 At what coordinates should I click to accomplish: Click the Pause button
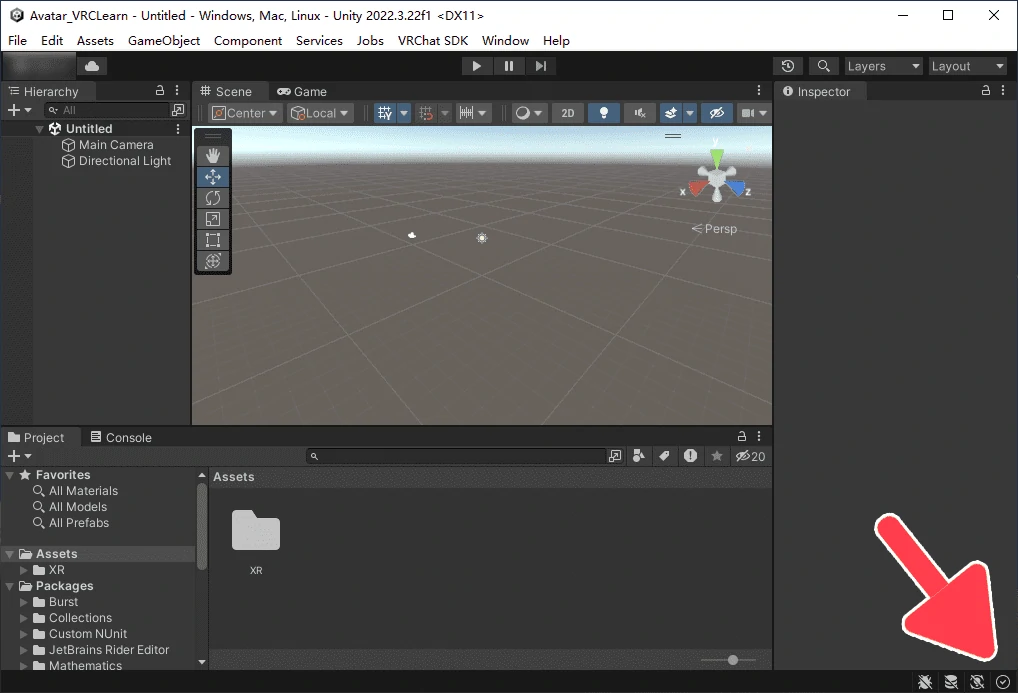point(509,66)
